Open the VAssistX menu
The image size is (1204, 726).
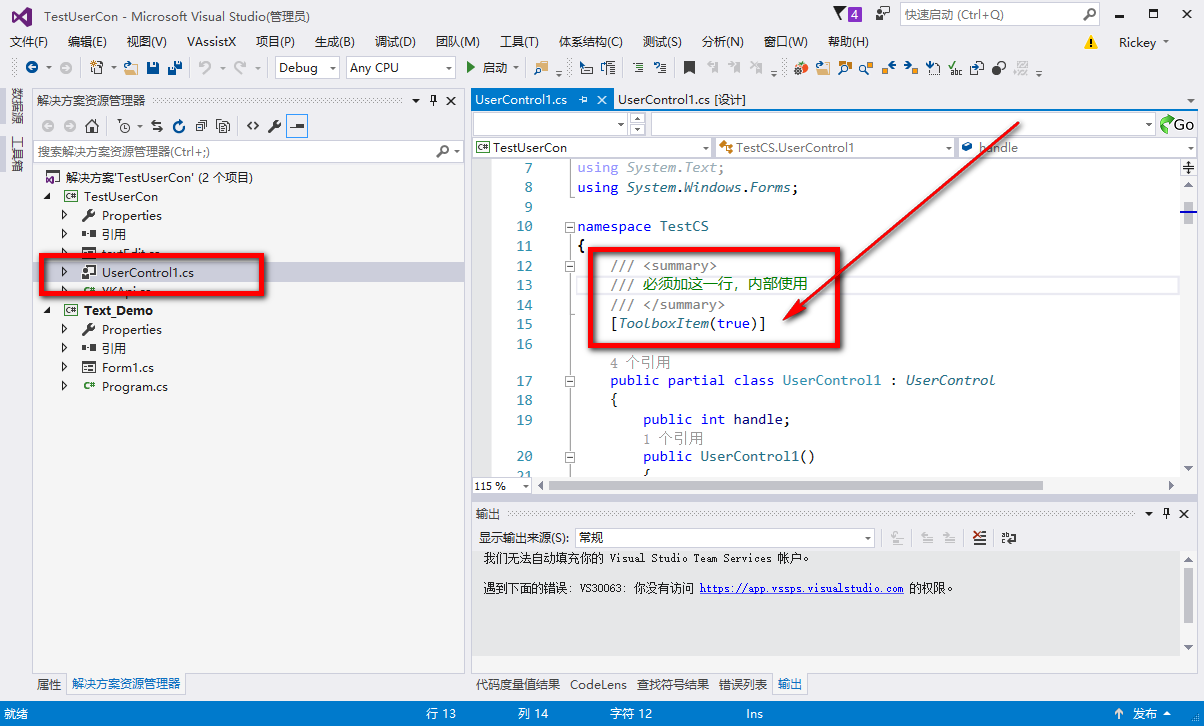(211, 42)
